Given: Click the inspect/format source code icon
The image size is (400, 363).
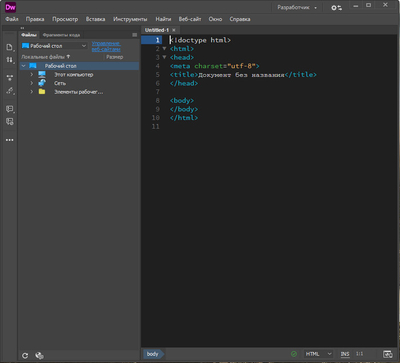Looking at the screenshot, I should (9, 91).
